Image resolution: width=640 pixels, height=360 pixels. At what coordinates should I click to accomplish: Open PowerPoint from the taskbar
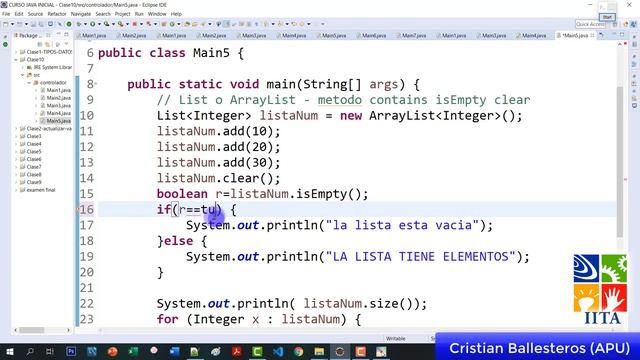(113, 351)
